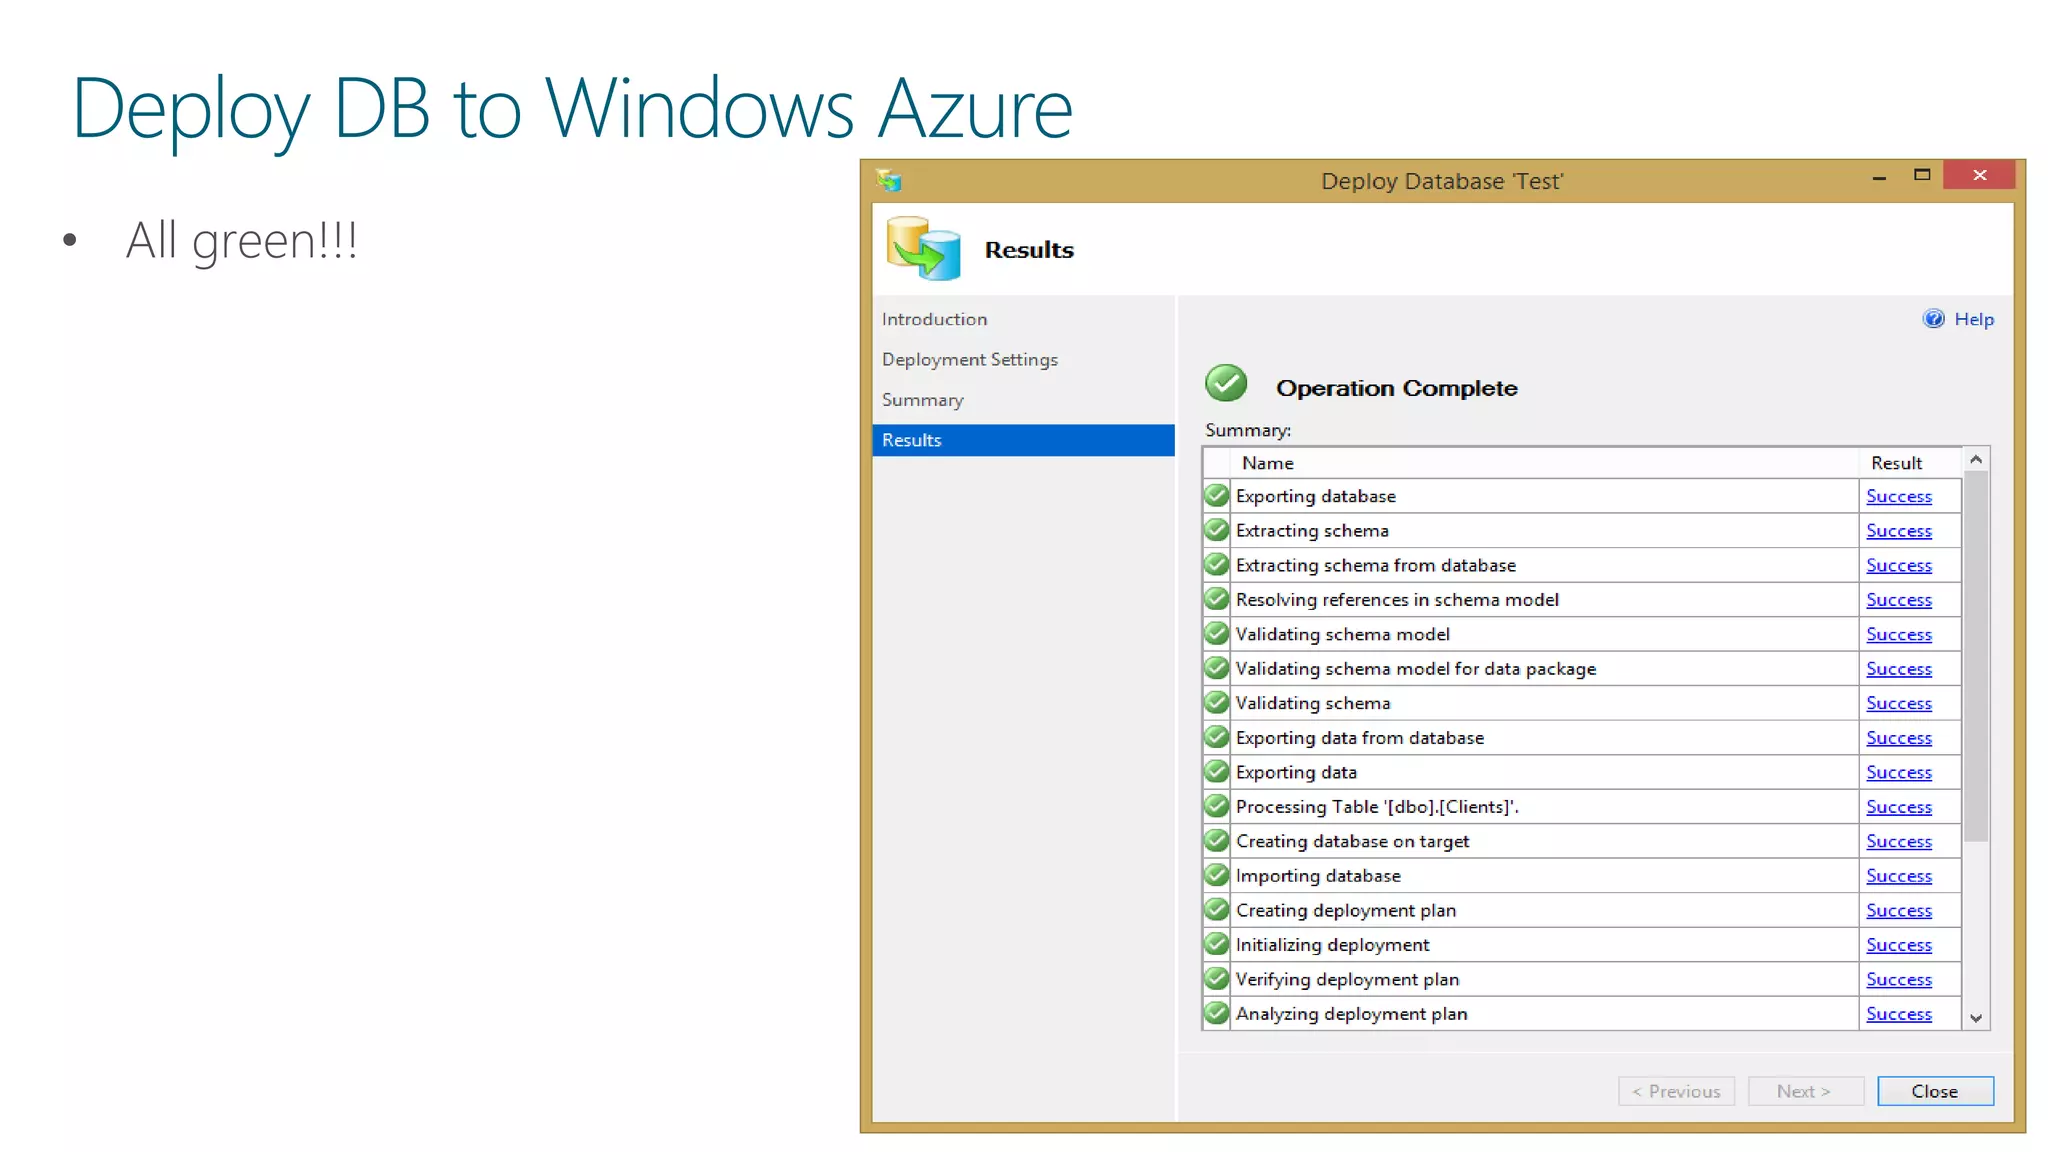Open Success link for Creating deployment plan
2048x1152 pixels.
tap(1898, 910)
